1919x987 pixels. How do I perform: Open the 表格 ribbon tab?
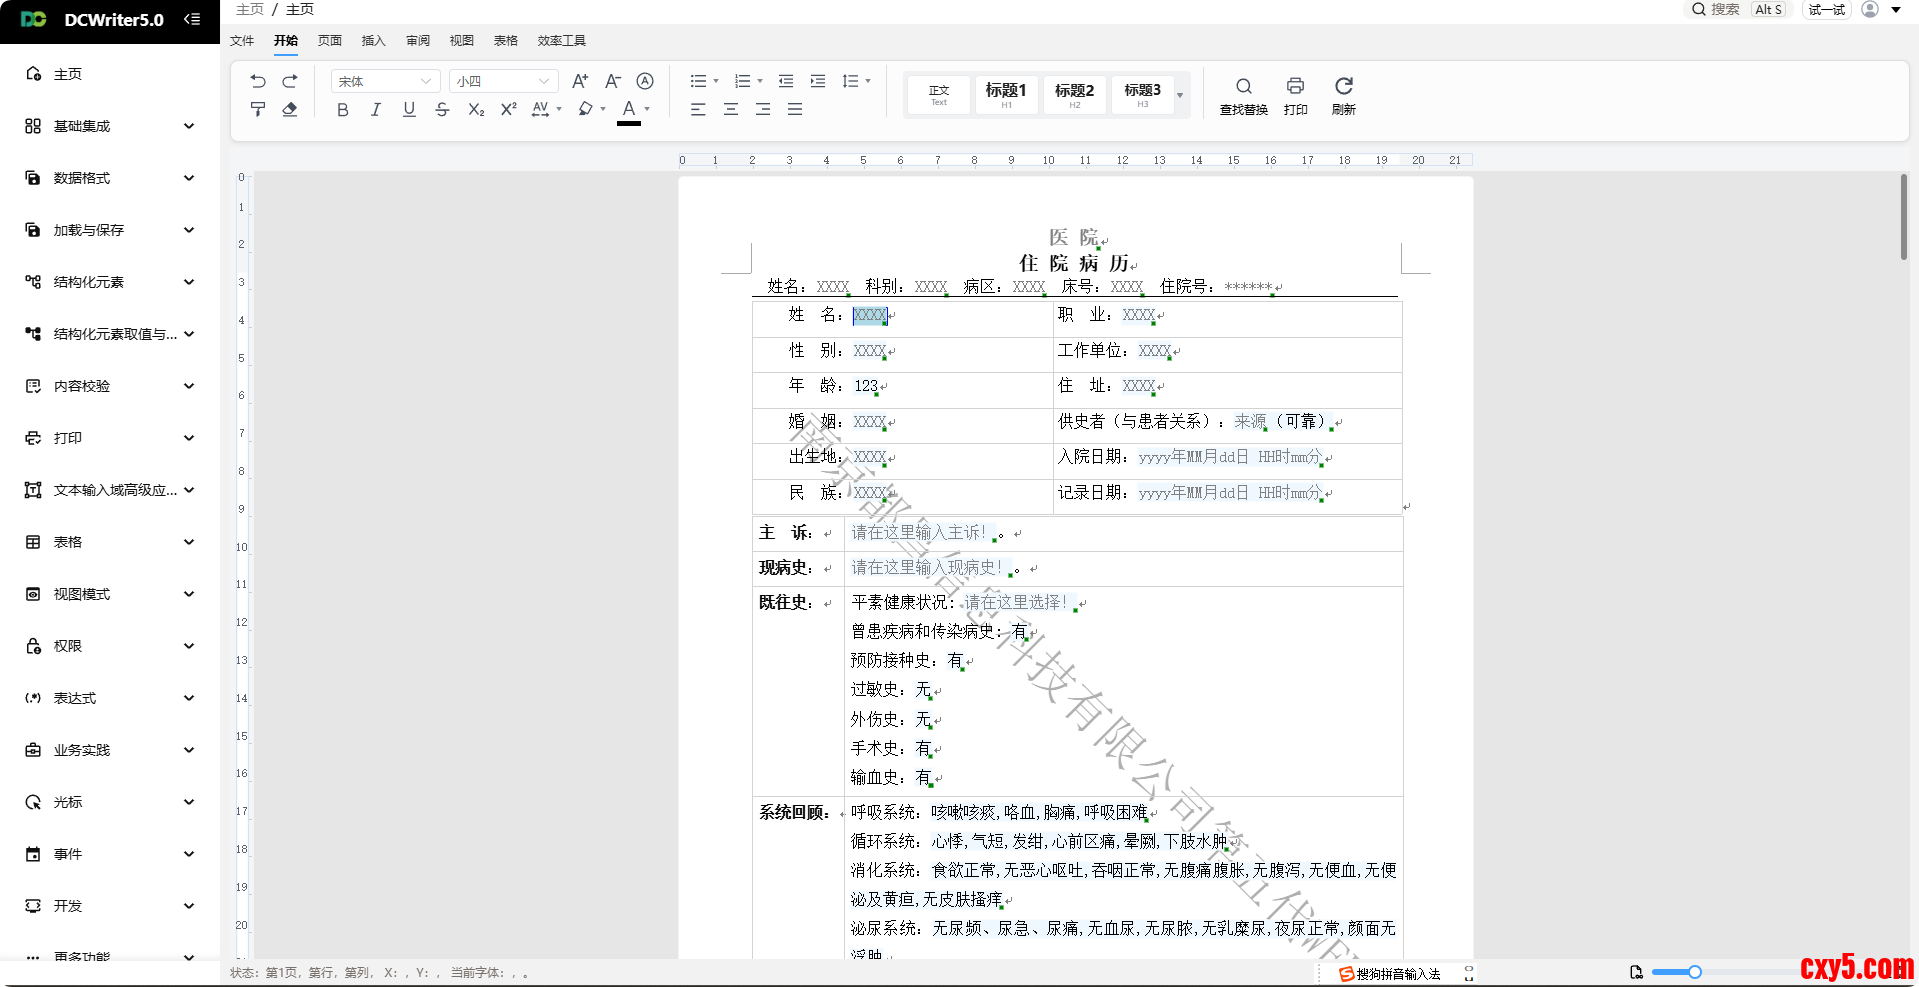pos(505,41)
